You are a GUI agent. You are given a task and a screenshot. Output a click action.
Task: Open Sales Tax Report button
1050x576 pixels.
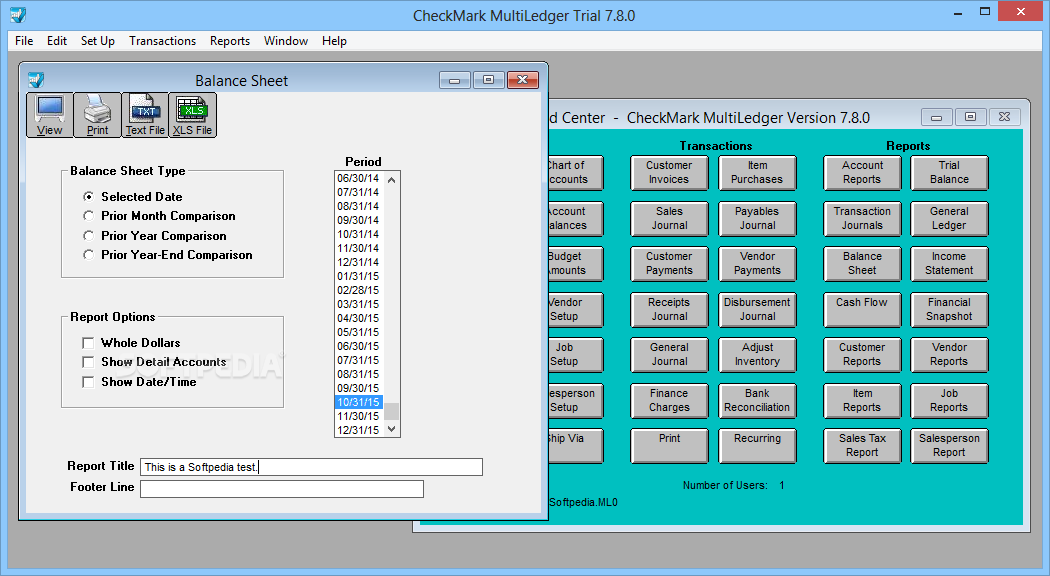(x=862, y=445)
